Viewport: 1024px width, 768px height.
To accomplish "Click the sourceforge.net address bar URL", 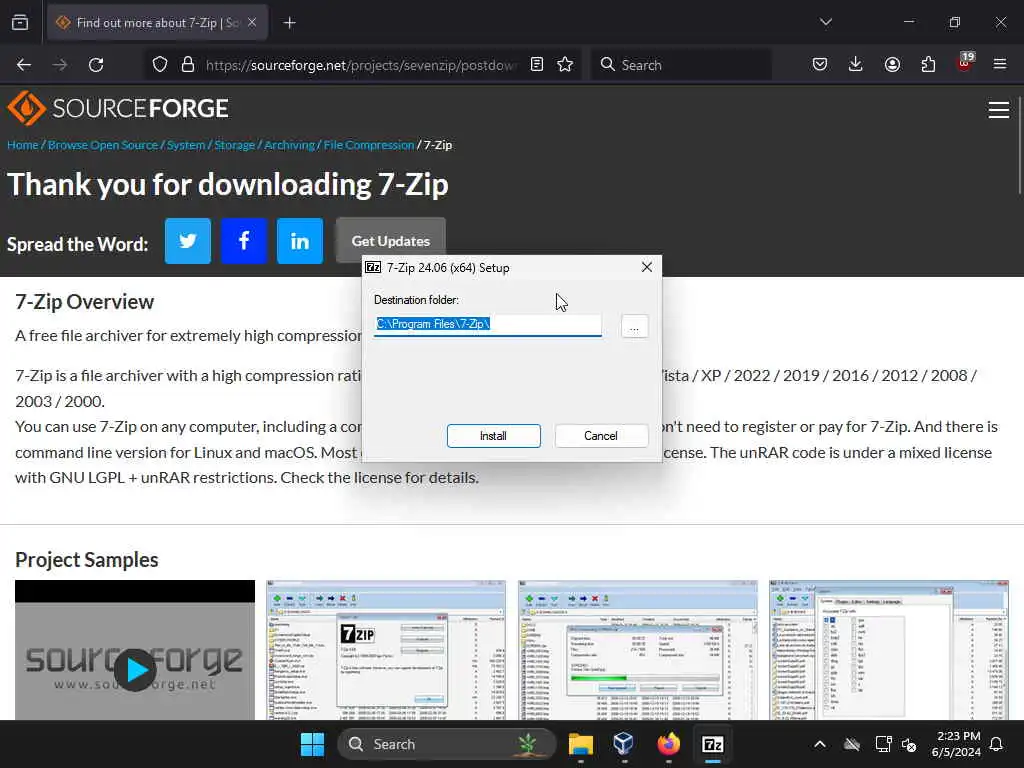I will pos(360,65).
